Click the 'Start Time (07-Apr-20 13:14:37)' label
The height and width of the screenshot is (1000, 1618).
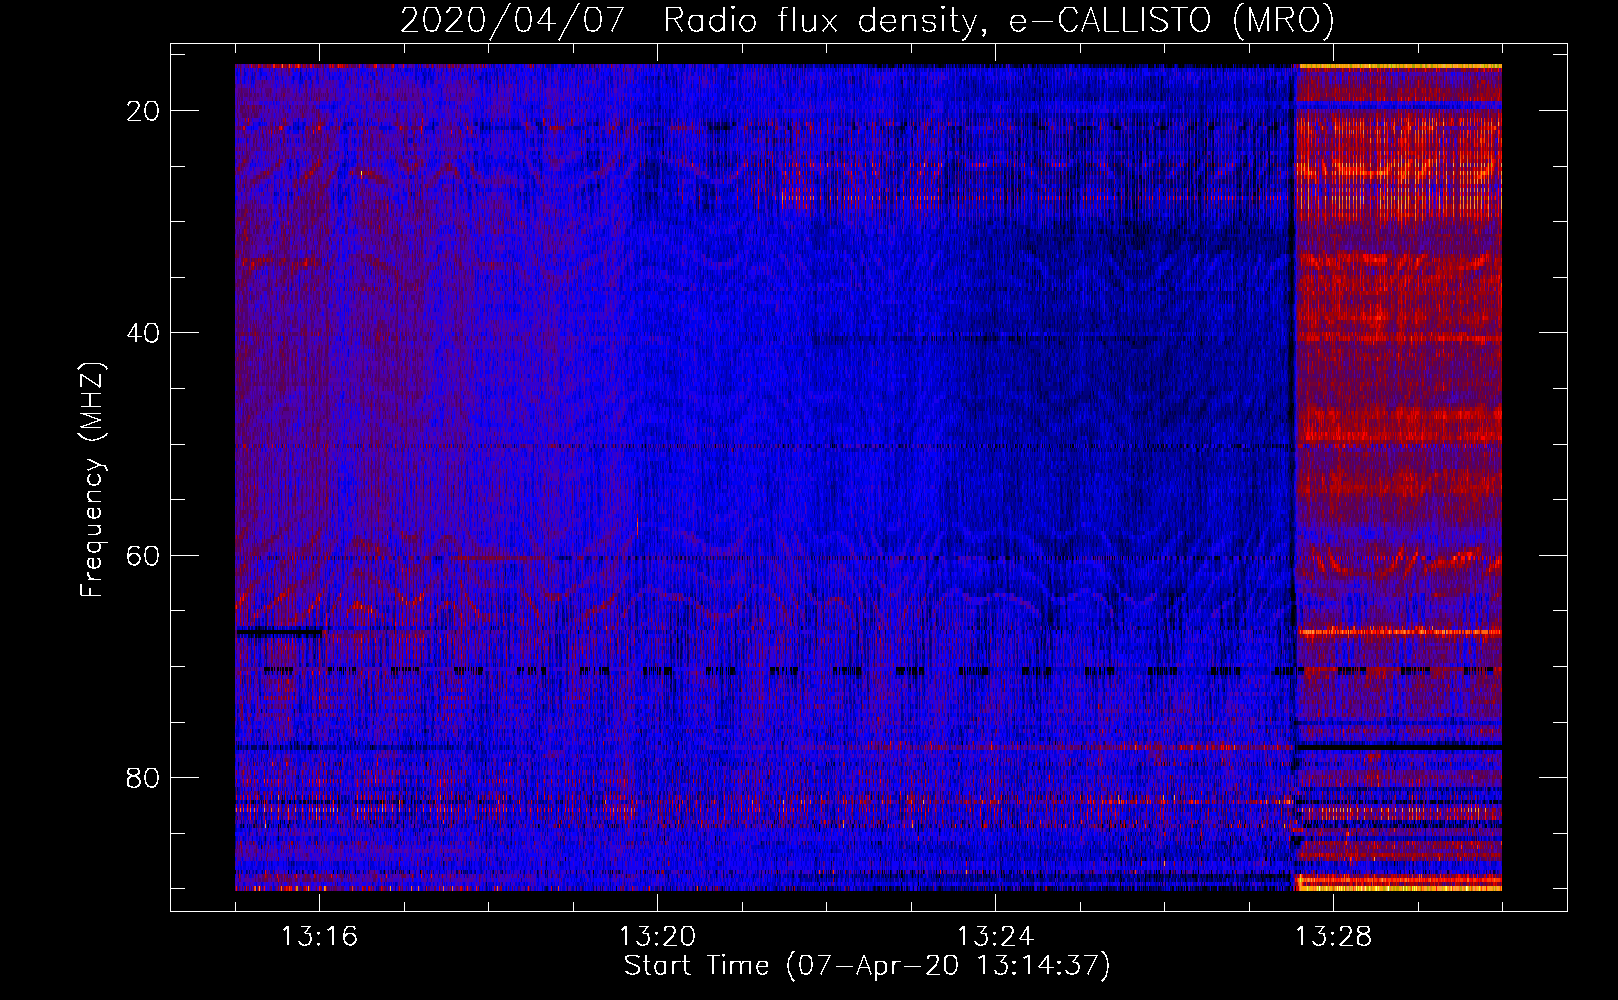[x=867, y=966]
